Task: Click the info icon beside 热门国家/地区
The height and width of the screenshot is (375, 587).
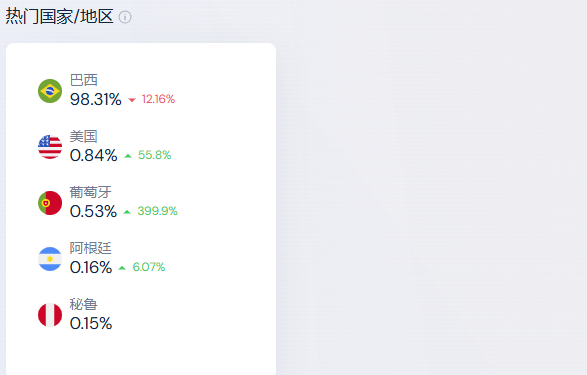Action: pyautogui.click(x=125, y=17)
